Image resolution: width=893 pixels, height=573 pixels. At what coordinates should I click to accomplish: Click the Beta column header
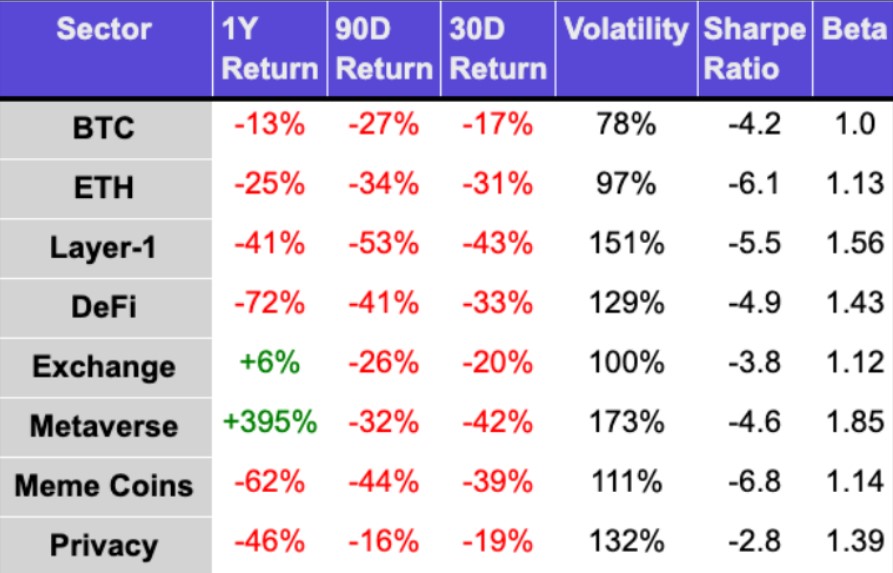853,30
